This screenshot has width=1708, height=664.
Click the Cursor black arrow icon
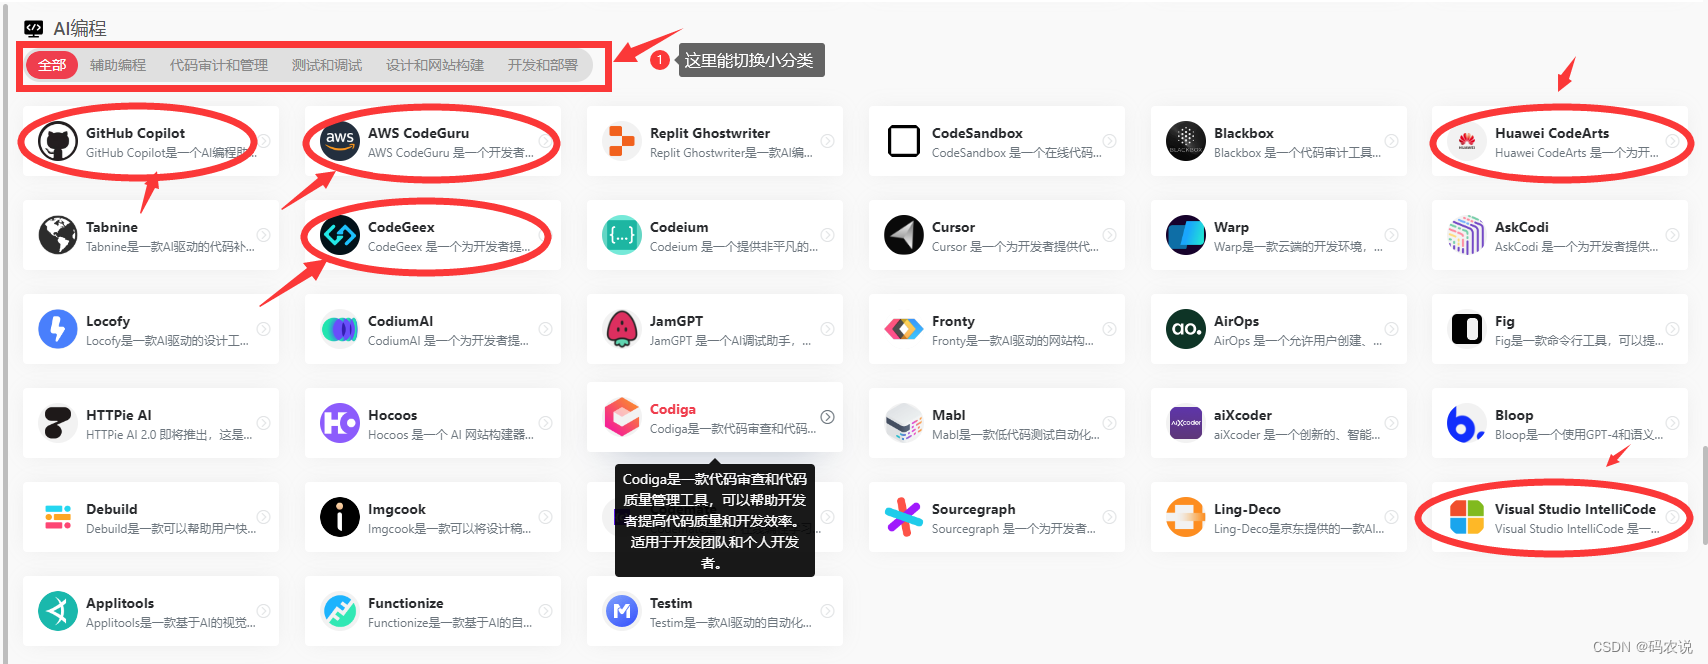coord(904,236)
